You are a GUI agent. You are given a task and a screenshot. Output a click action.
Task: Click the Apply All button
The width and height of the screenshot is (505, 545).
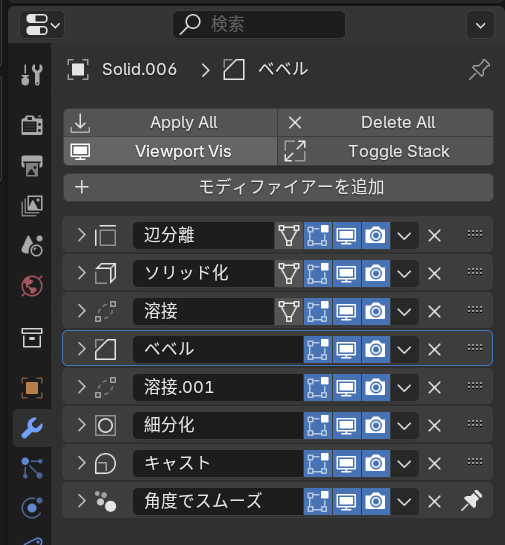pos(170,123)
